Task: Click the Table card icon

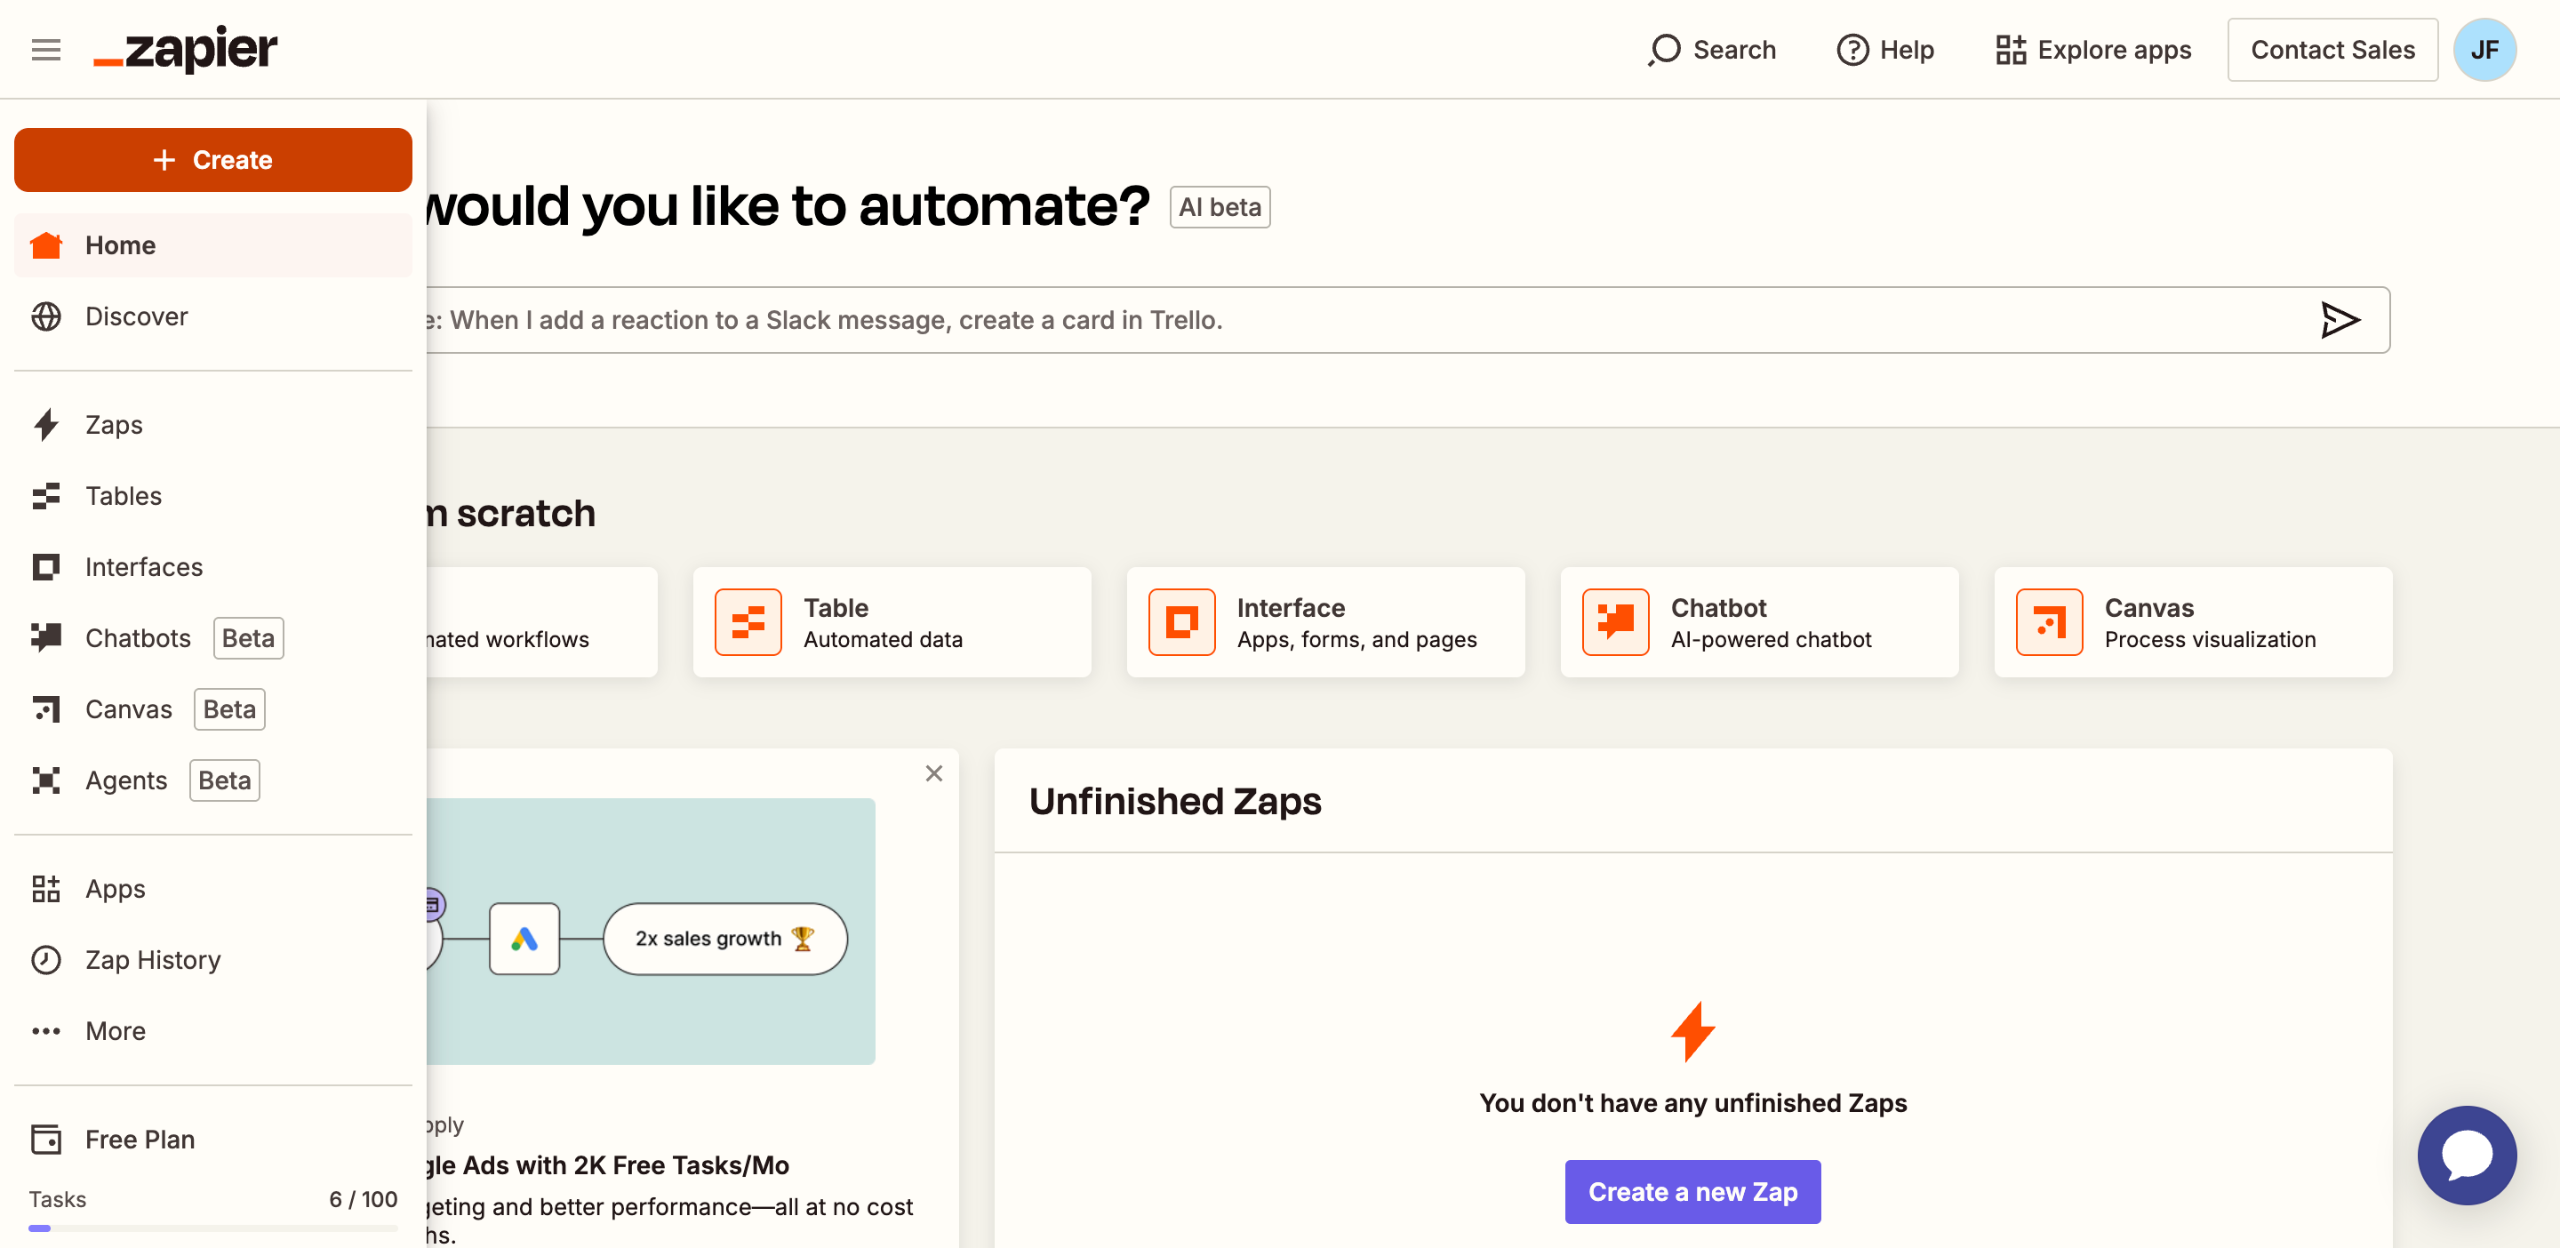Action: [x=748, y=622]
